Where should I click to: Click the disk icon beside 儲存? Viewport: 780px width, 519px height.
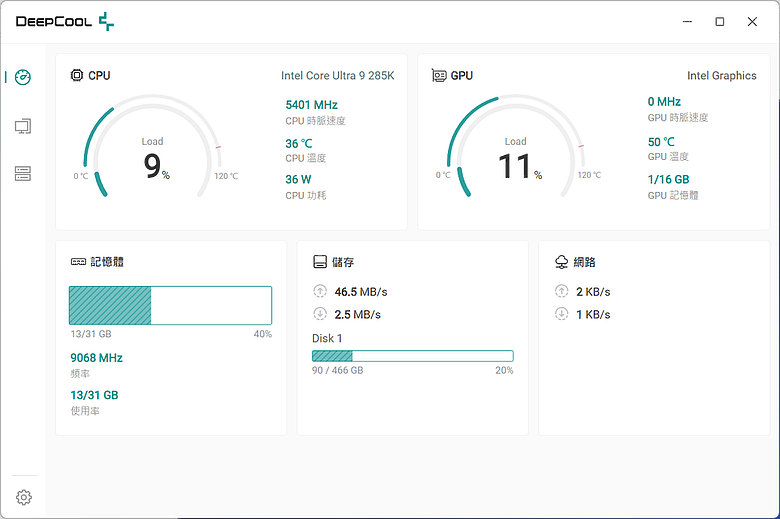[320, 262]
